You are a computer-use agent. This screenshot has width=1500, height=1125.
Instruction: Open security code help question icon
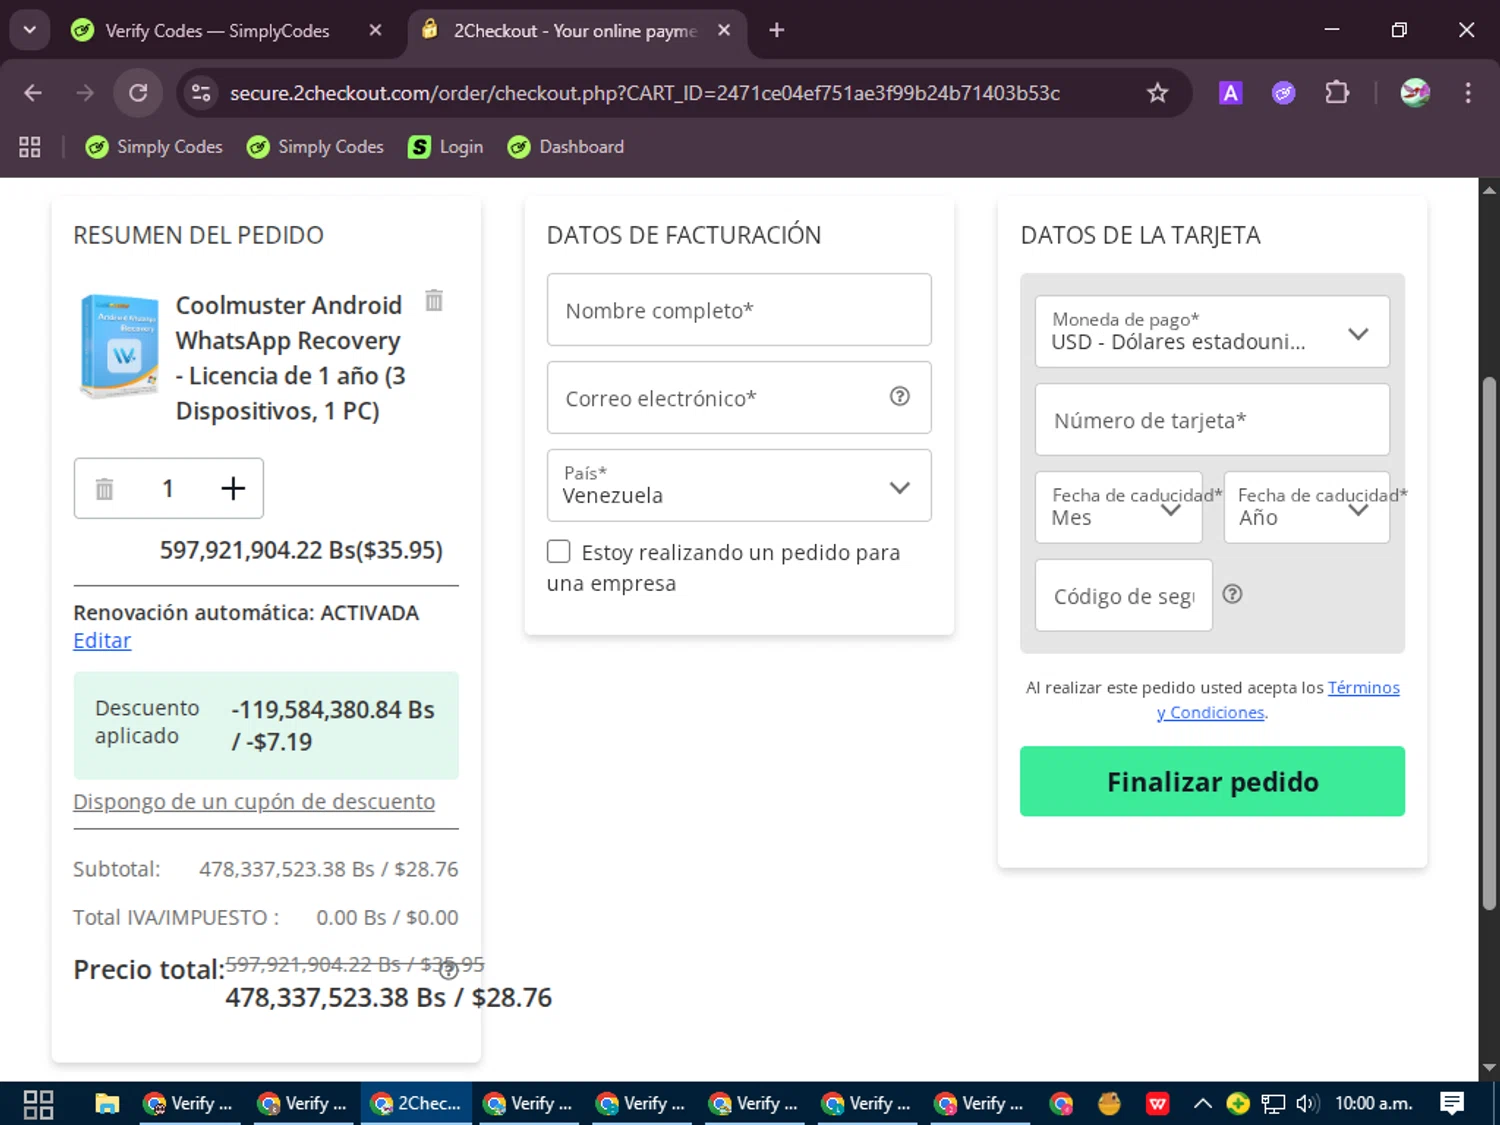[1233, 594]
